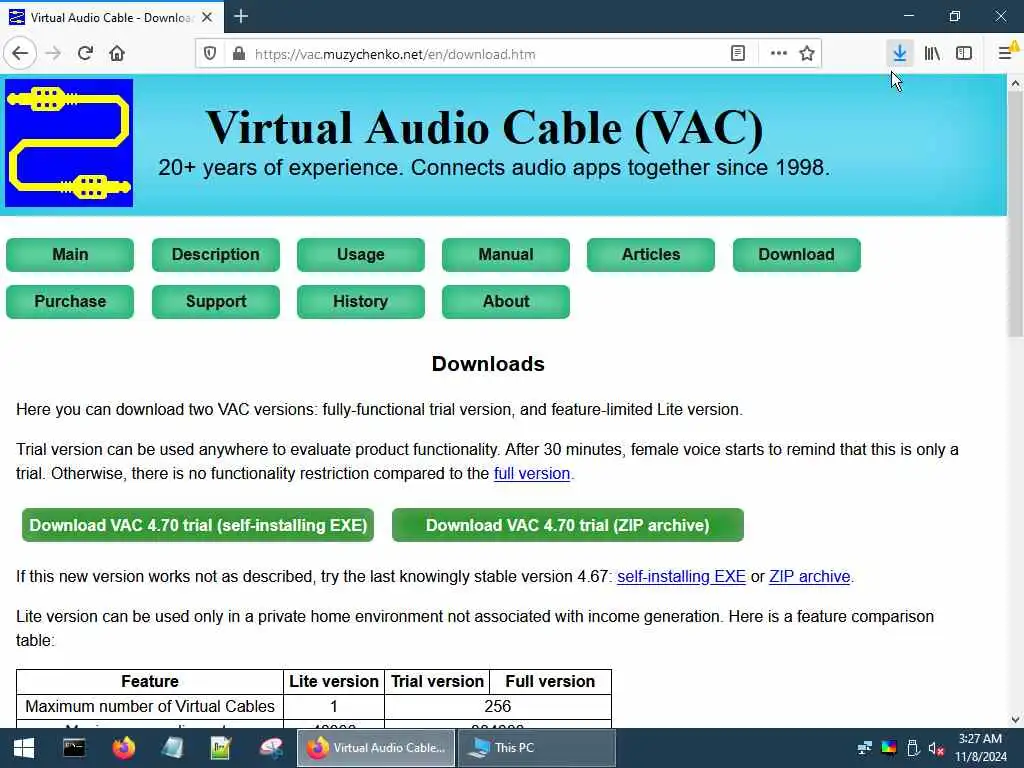Viewport: 1024px width, 768px height.
Task: Open the Main navigation page
Action: pyautogui.click(x=70, y=254)
